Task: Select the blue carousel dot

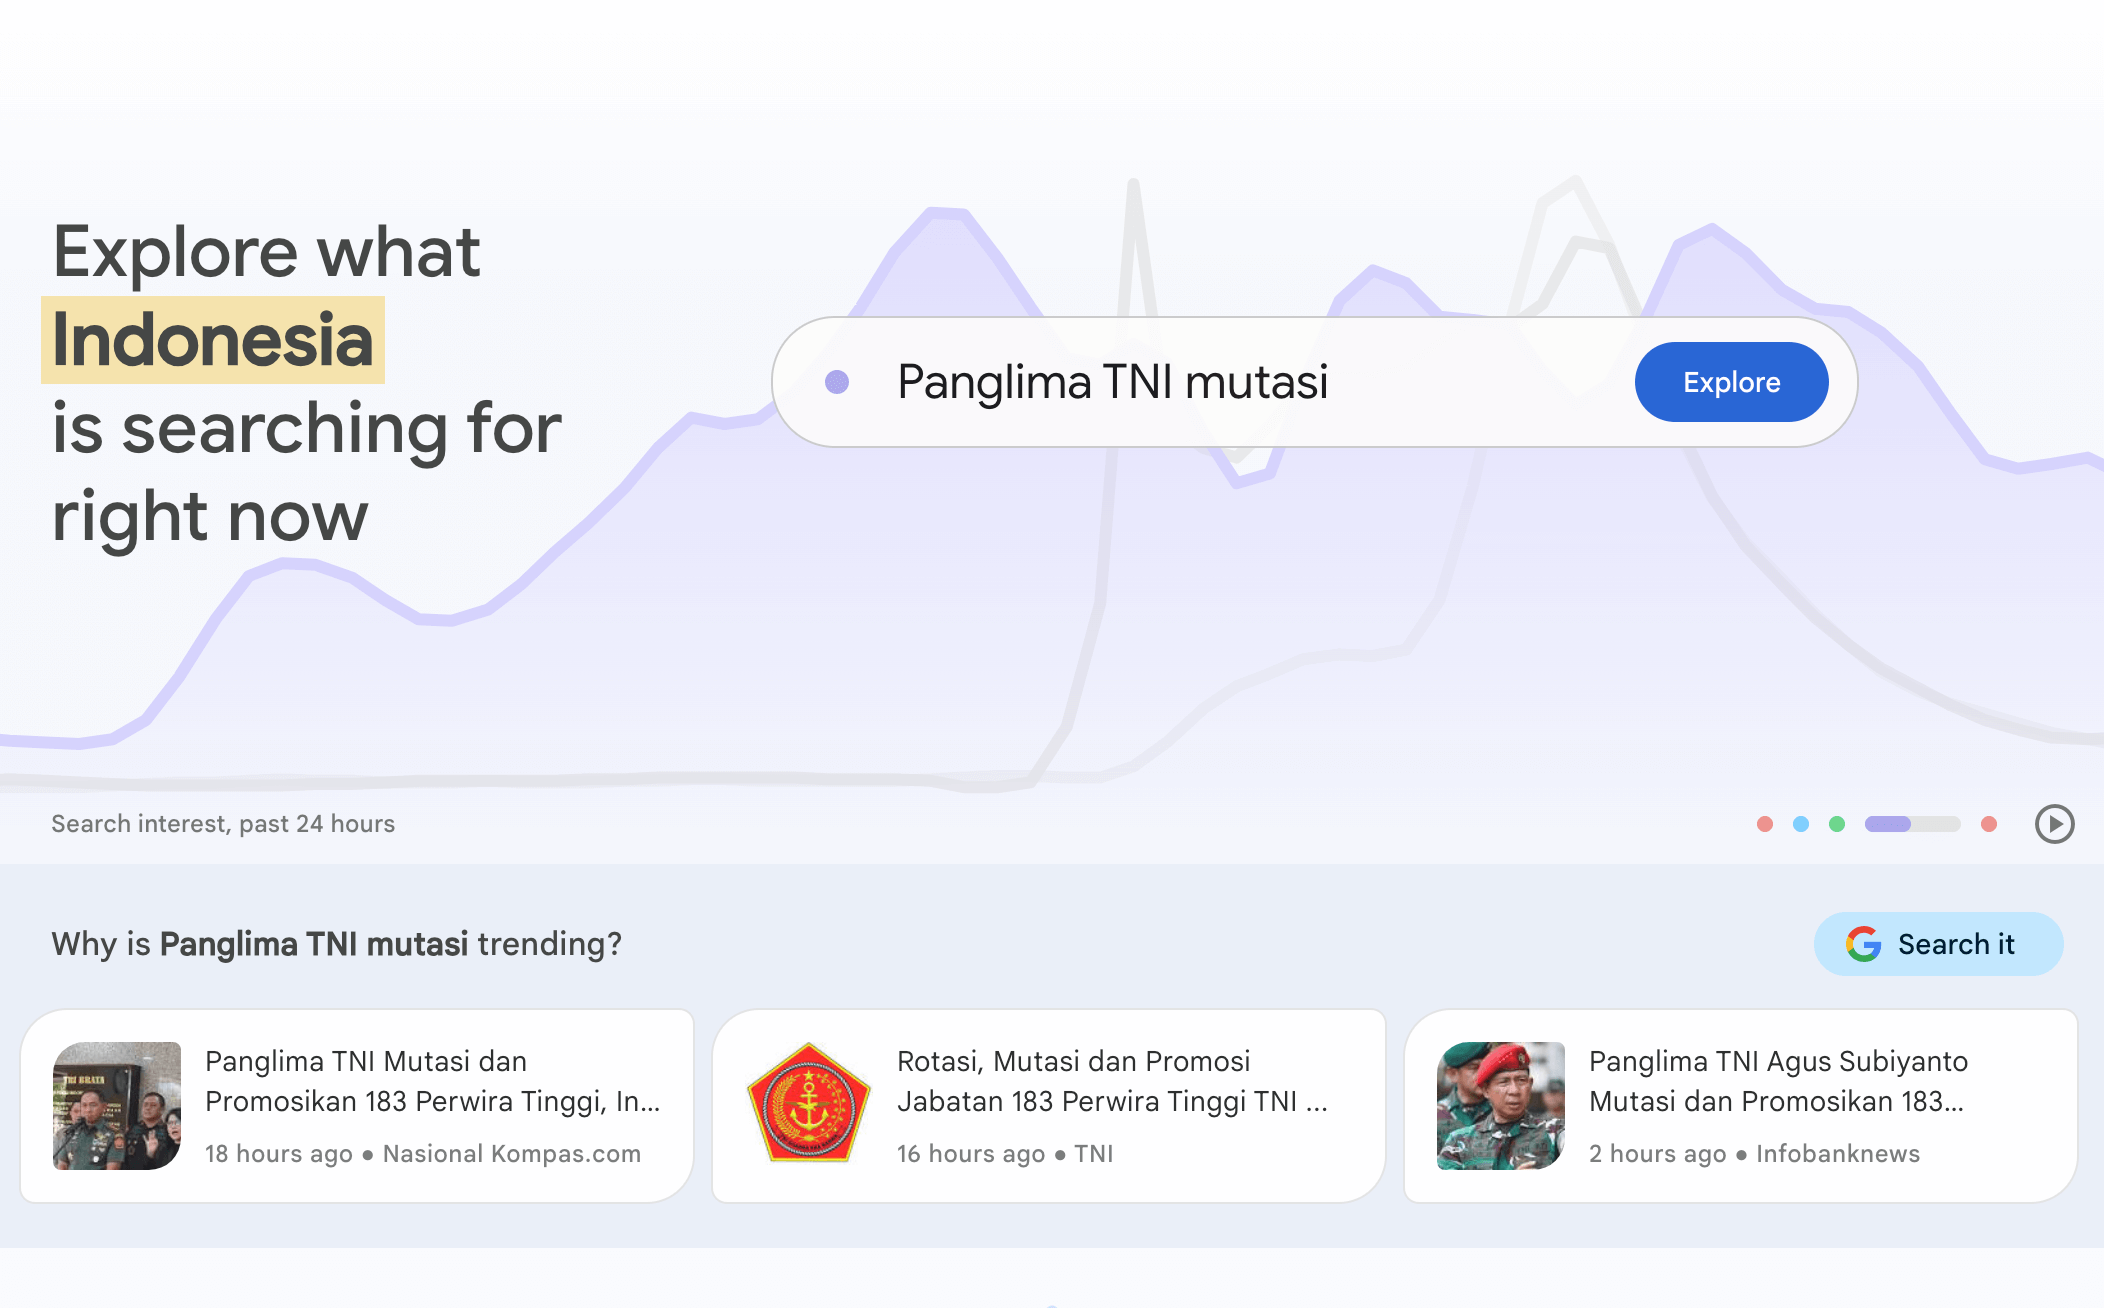Action: click(1801, 824)
